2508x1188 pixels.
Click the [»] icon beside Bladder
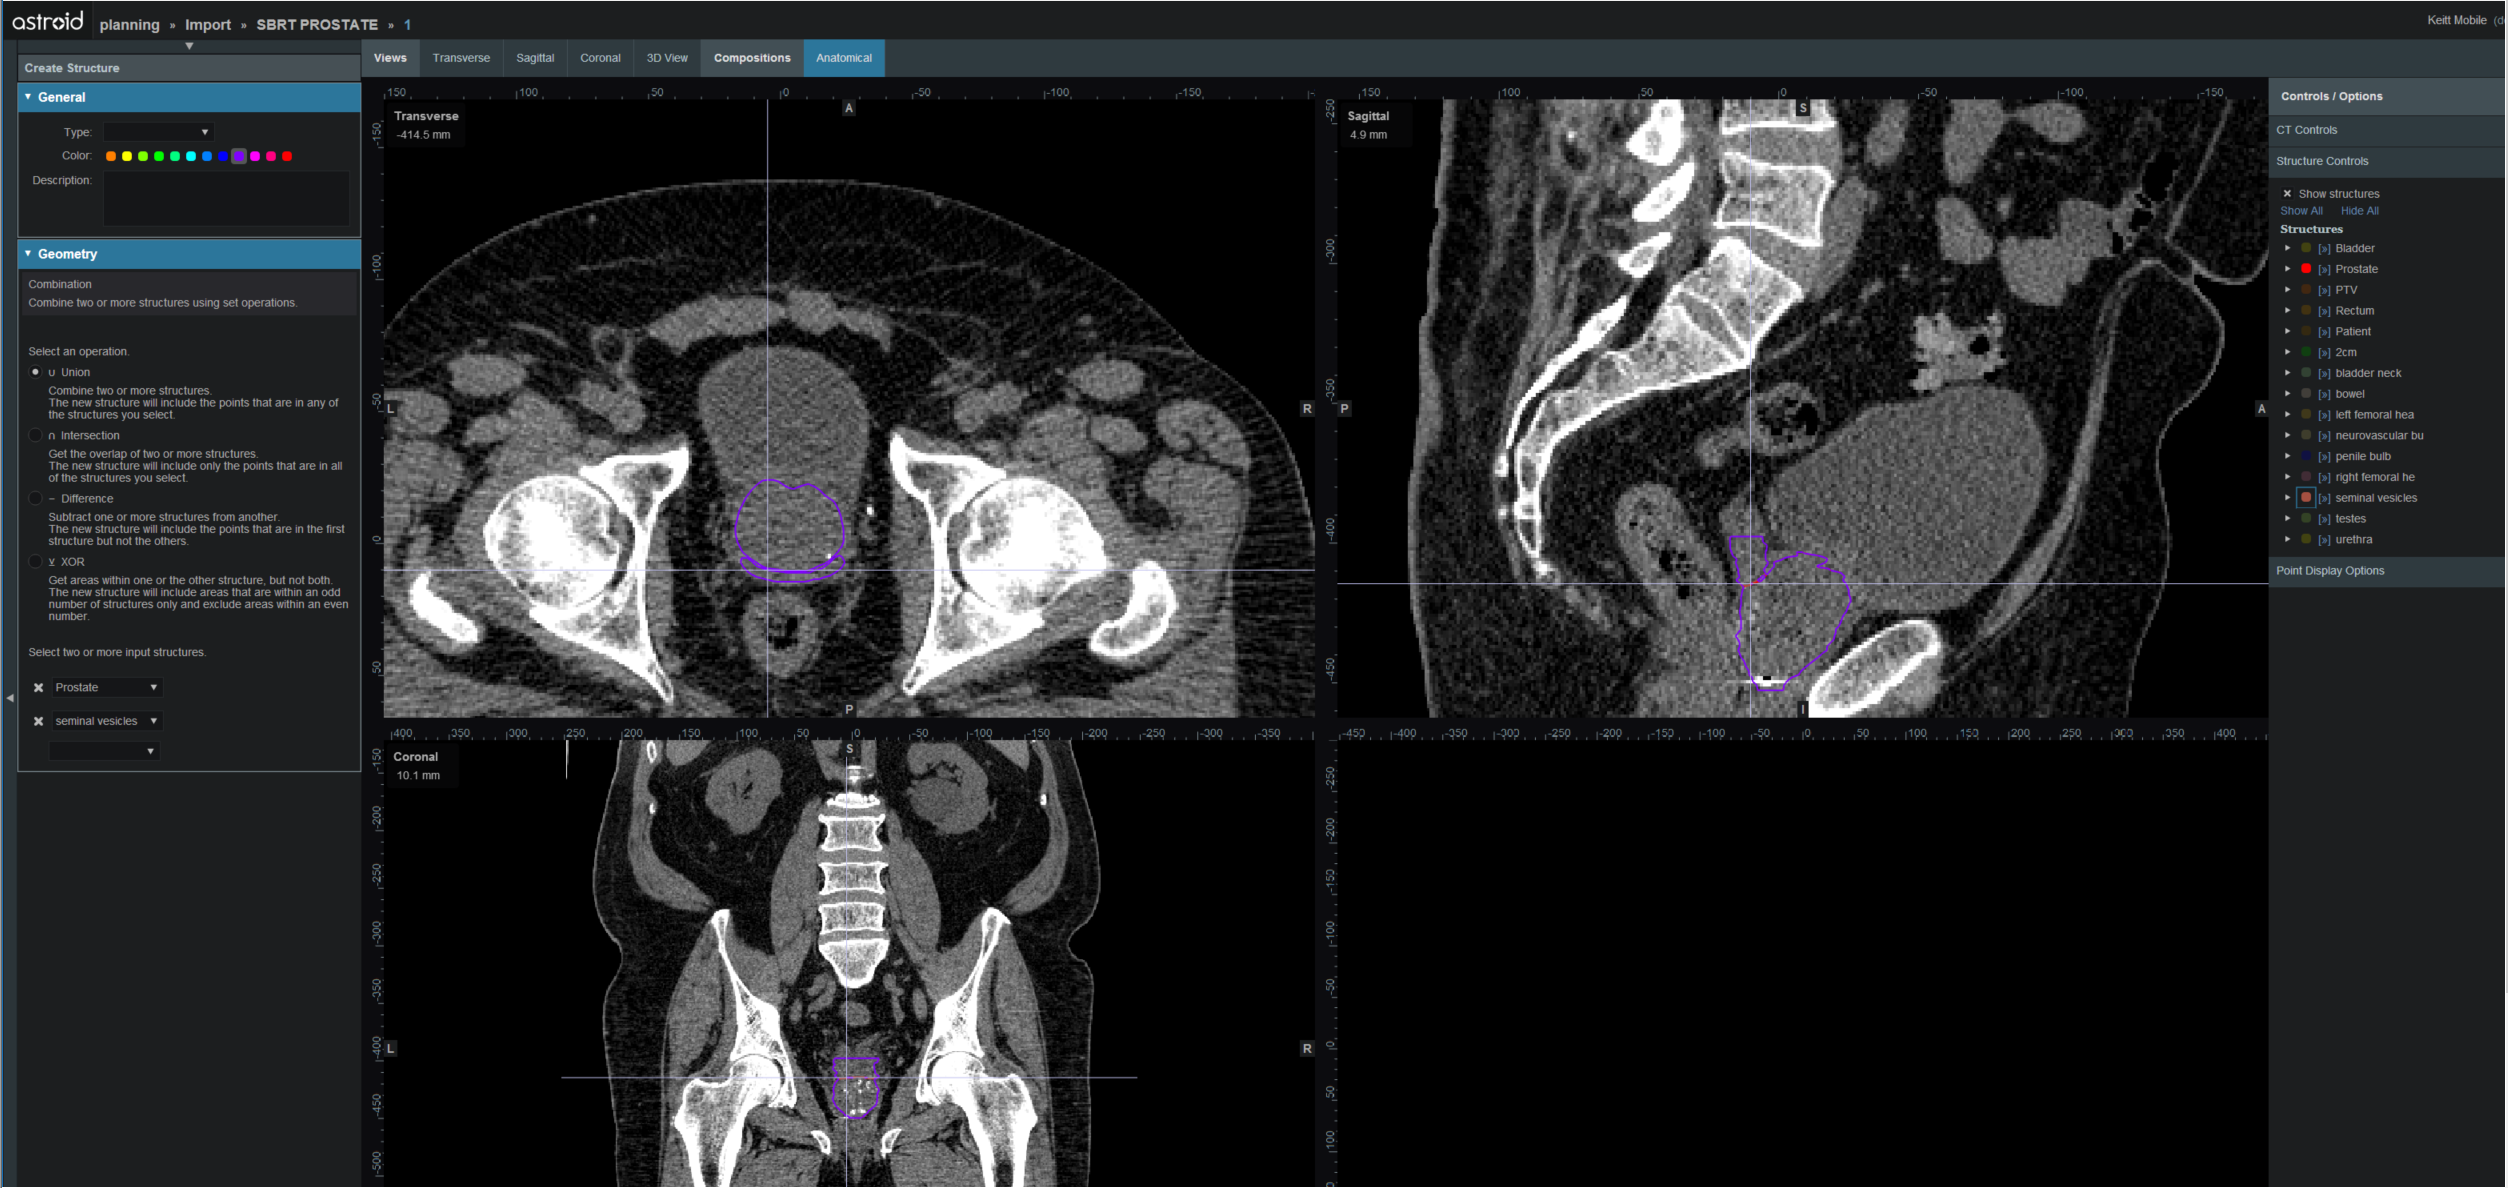(x=2324, y=249)
